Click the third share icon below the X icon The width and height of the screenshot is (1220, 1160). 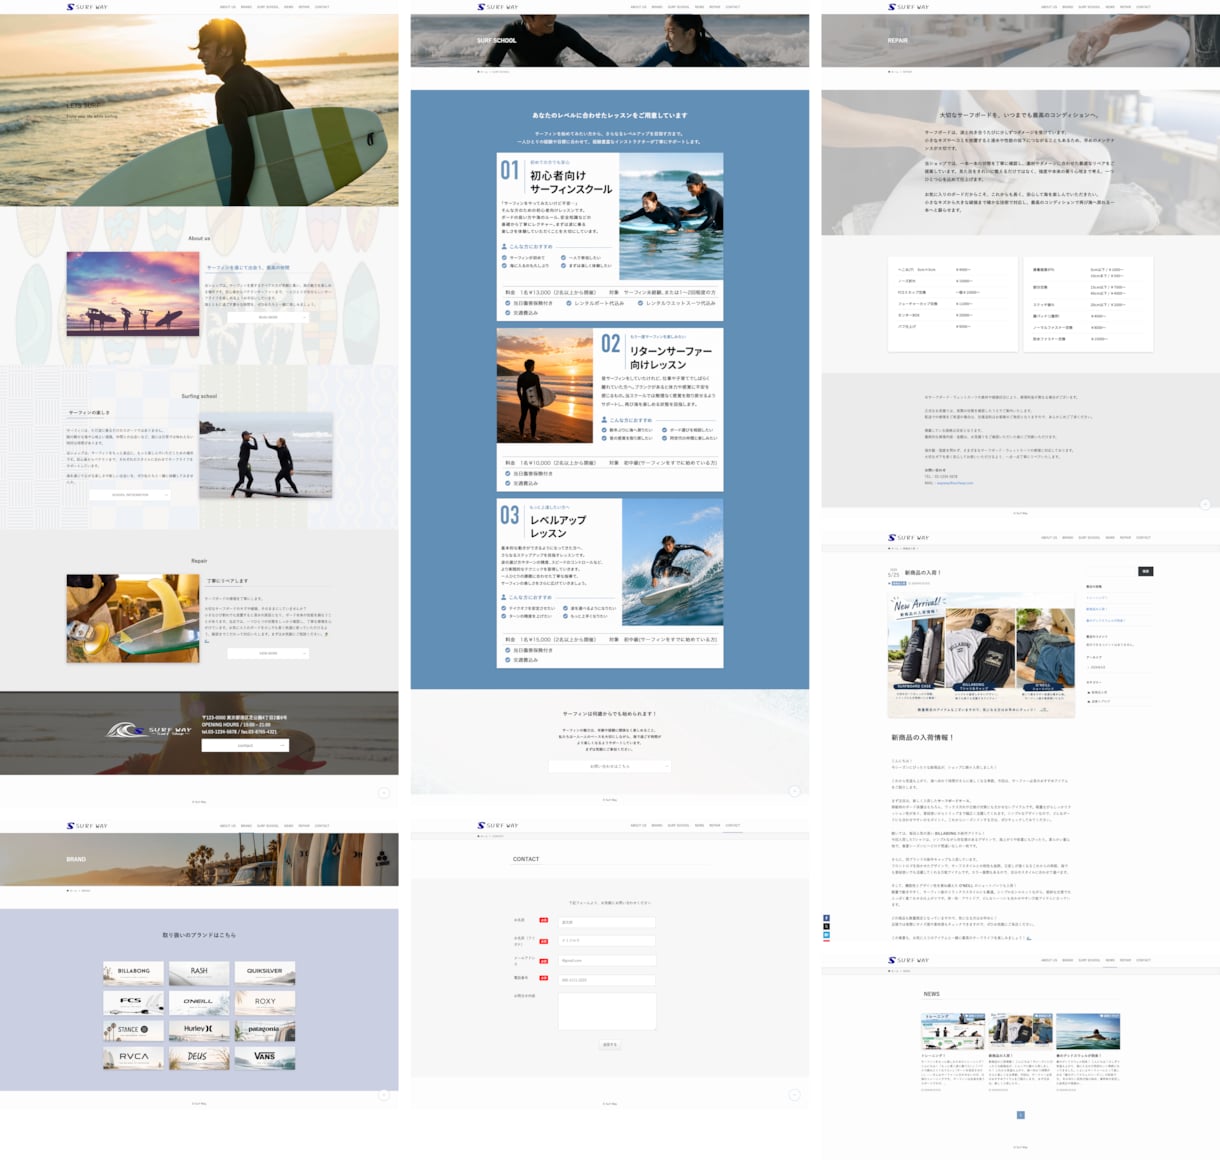coord(826,935)
